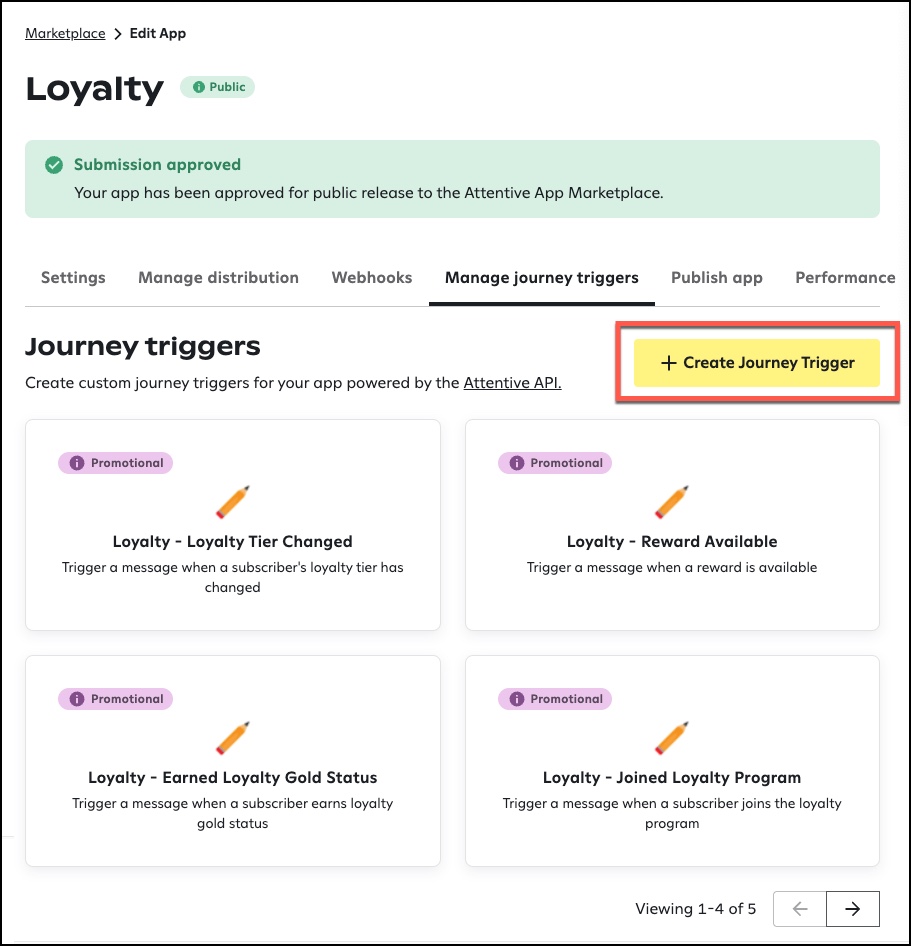Click the pencil icon on Earned Loyalty Gold Status card
The height and width of the screenshot is (946, 911).
(x=232, y=738)
